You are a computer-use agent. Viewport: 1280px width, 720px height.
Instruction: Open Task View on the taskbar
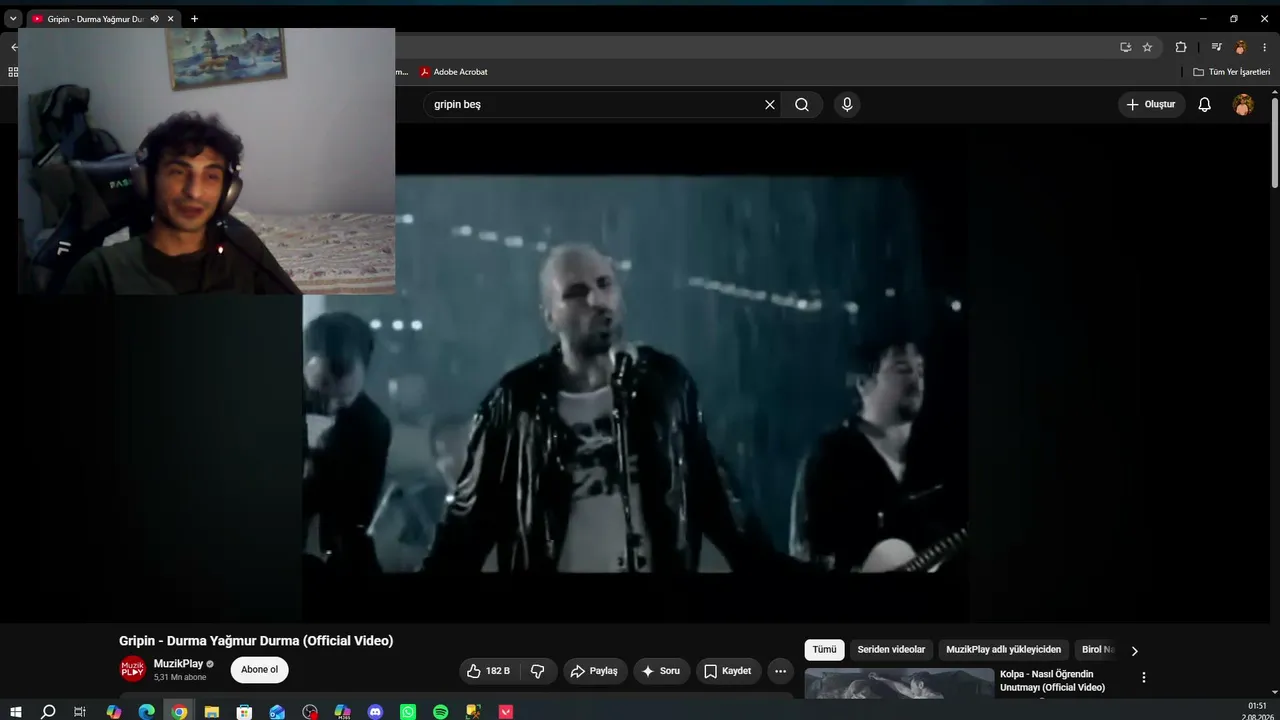[x=80, y=712]
